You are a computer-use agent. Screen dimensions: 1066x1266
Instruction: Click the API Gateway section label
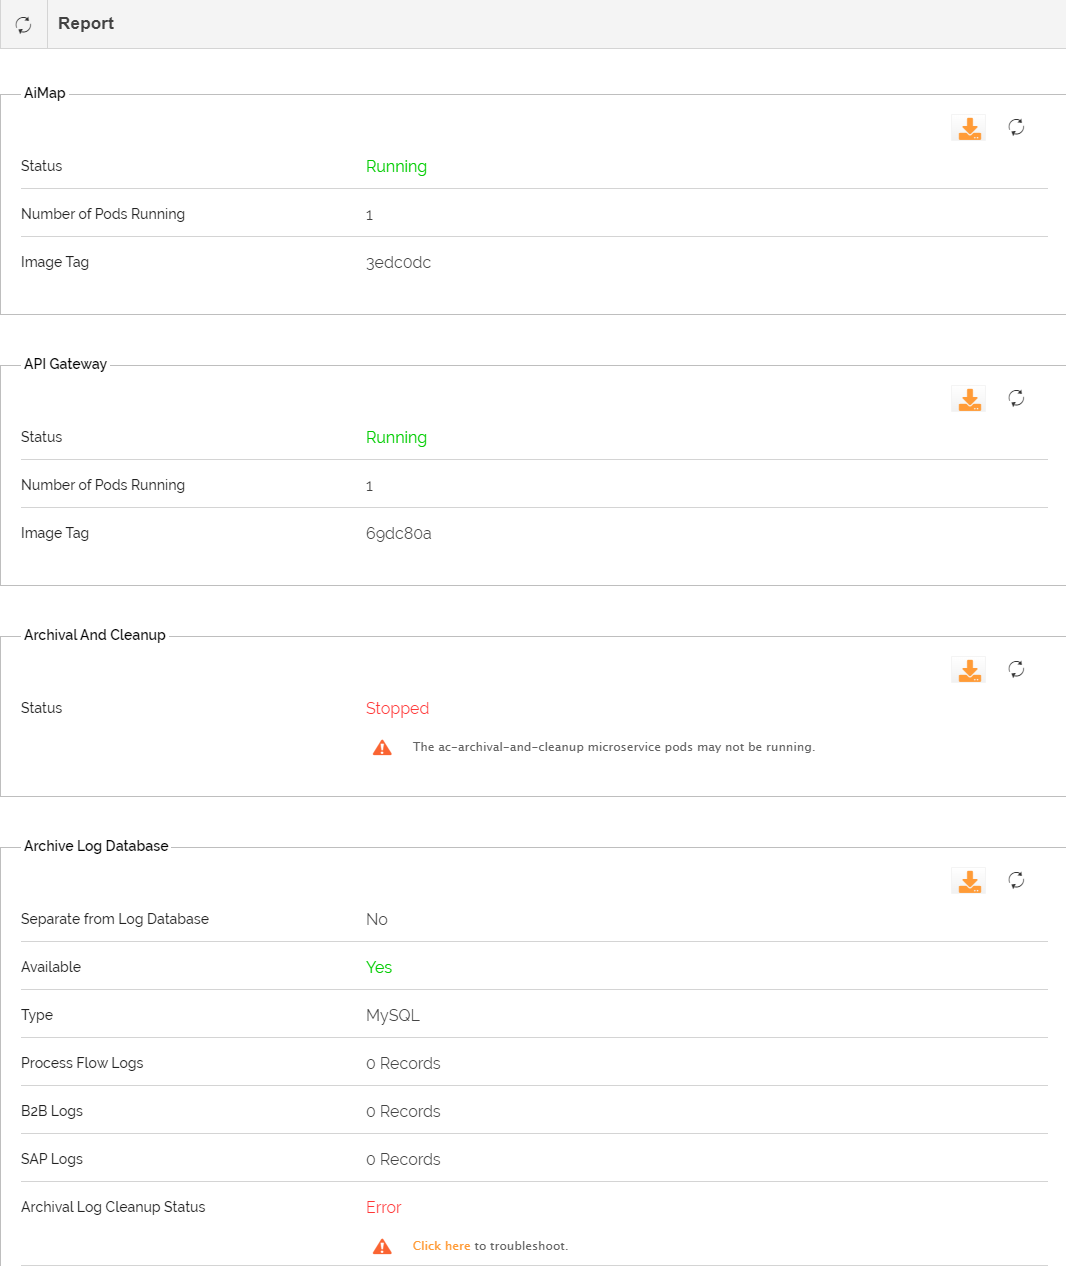tap(65, 364)
